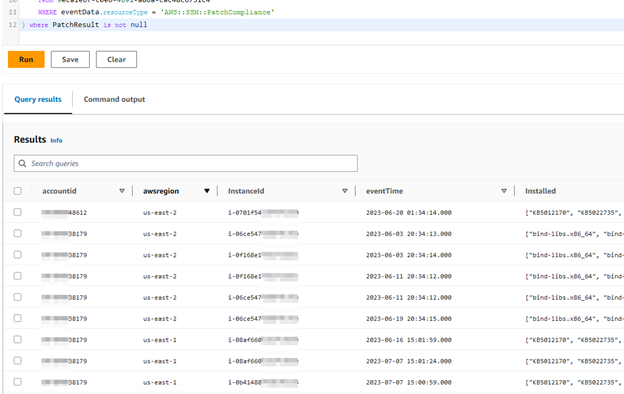Click instance ID starting i-0701f54
The image size is (624, 394).
click(263, 213)
